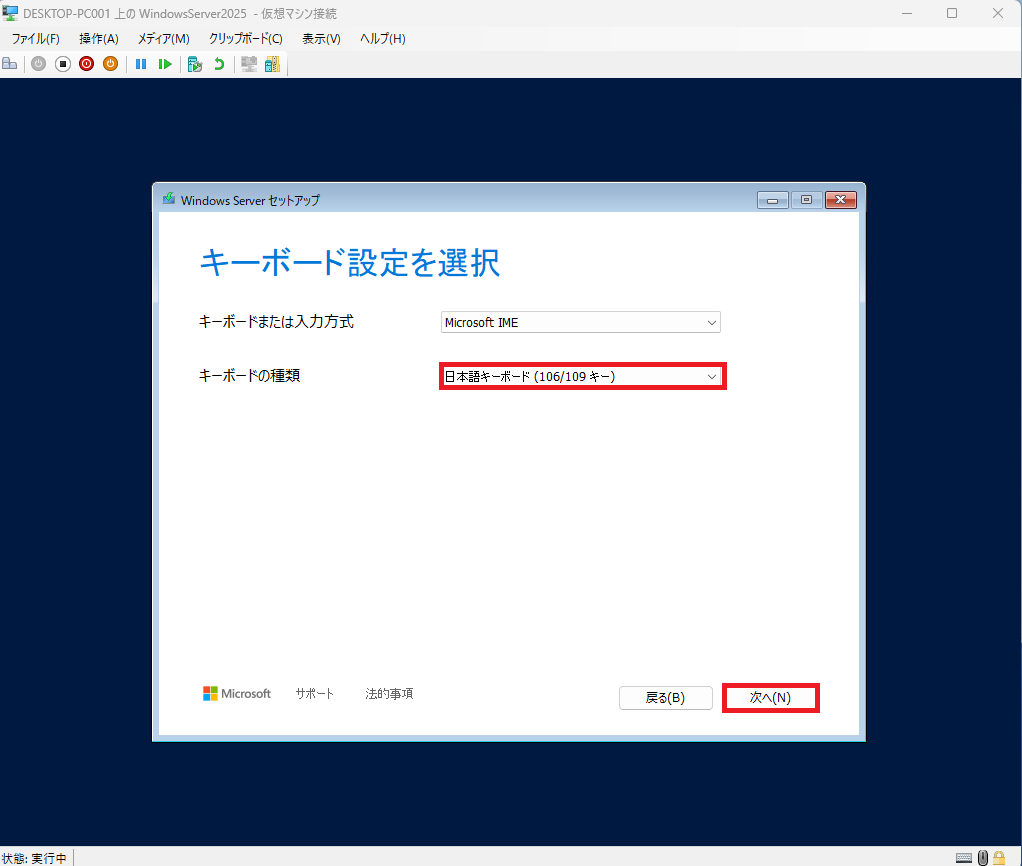Click the green Reset play icon

point(165,64)
